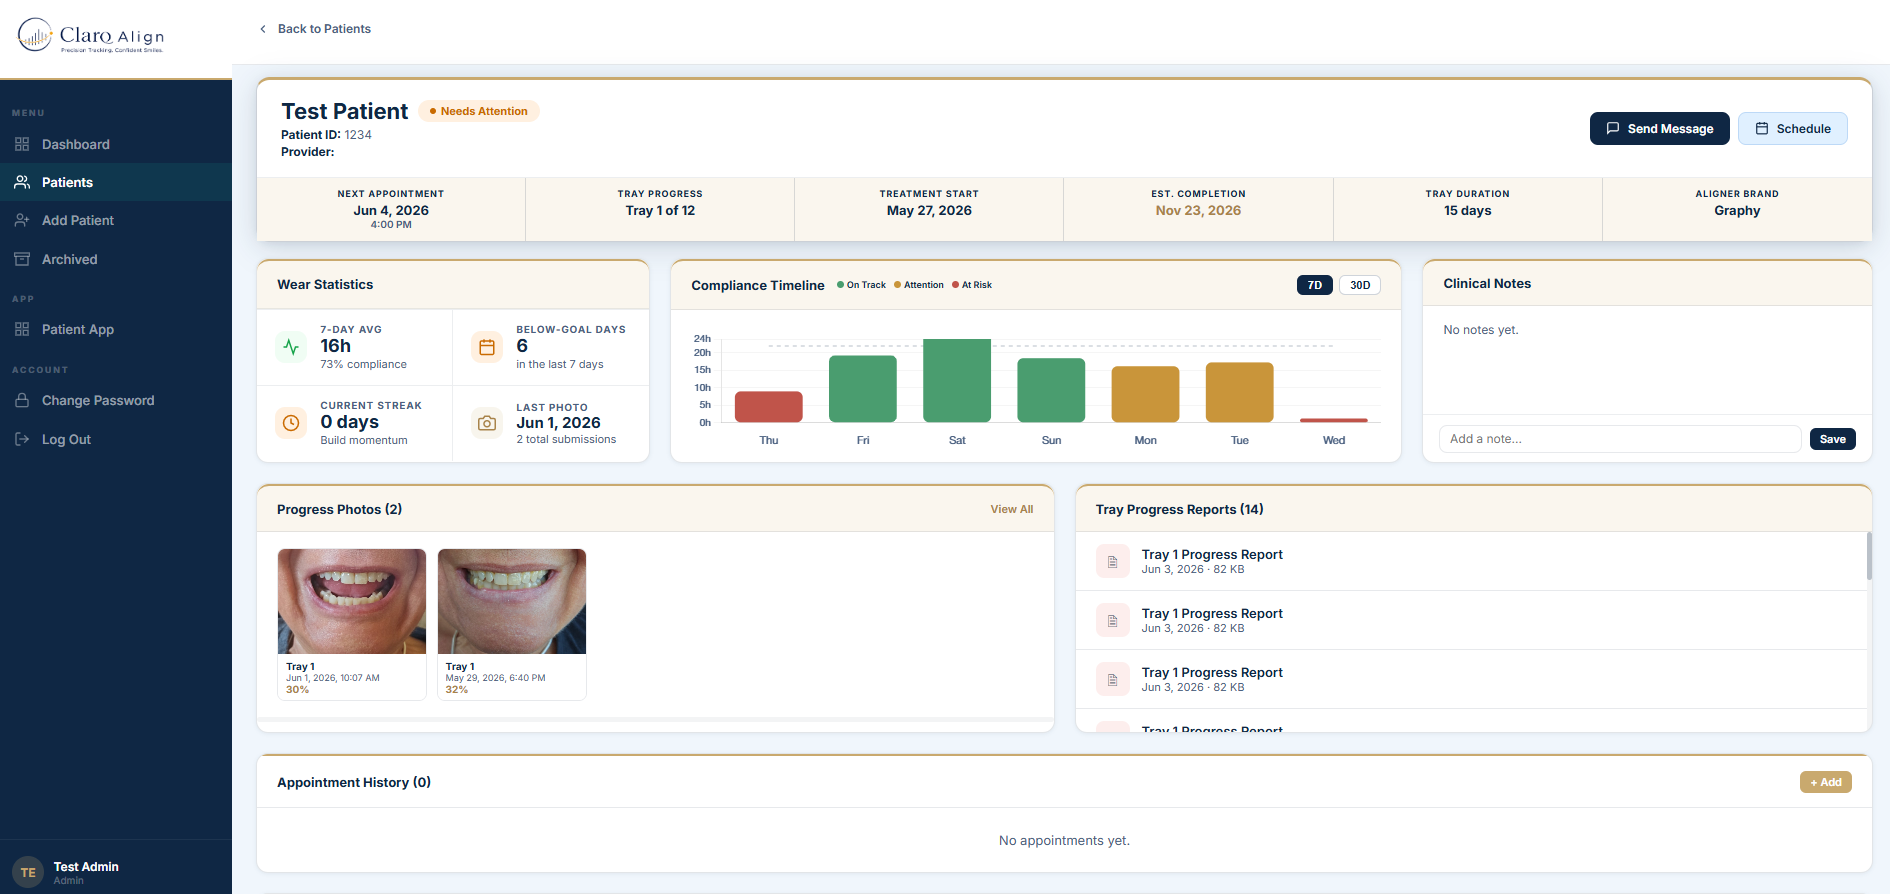Open the Add Patient page
This screenshot has width=1890, height=894.
(x=116, y=220)
